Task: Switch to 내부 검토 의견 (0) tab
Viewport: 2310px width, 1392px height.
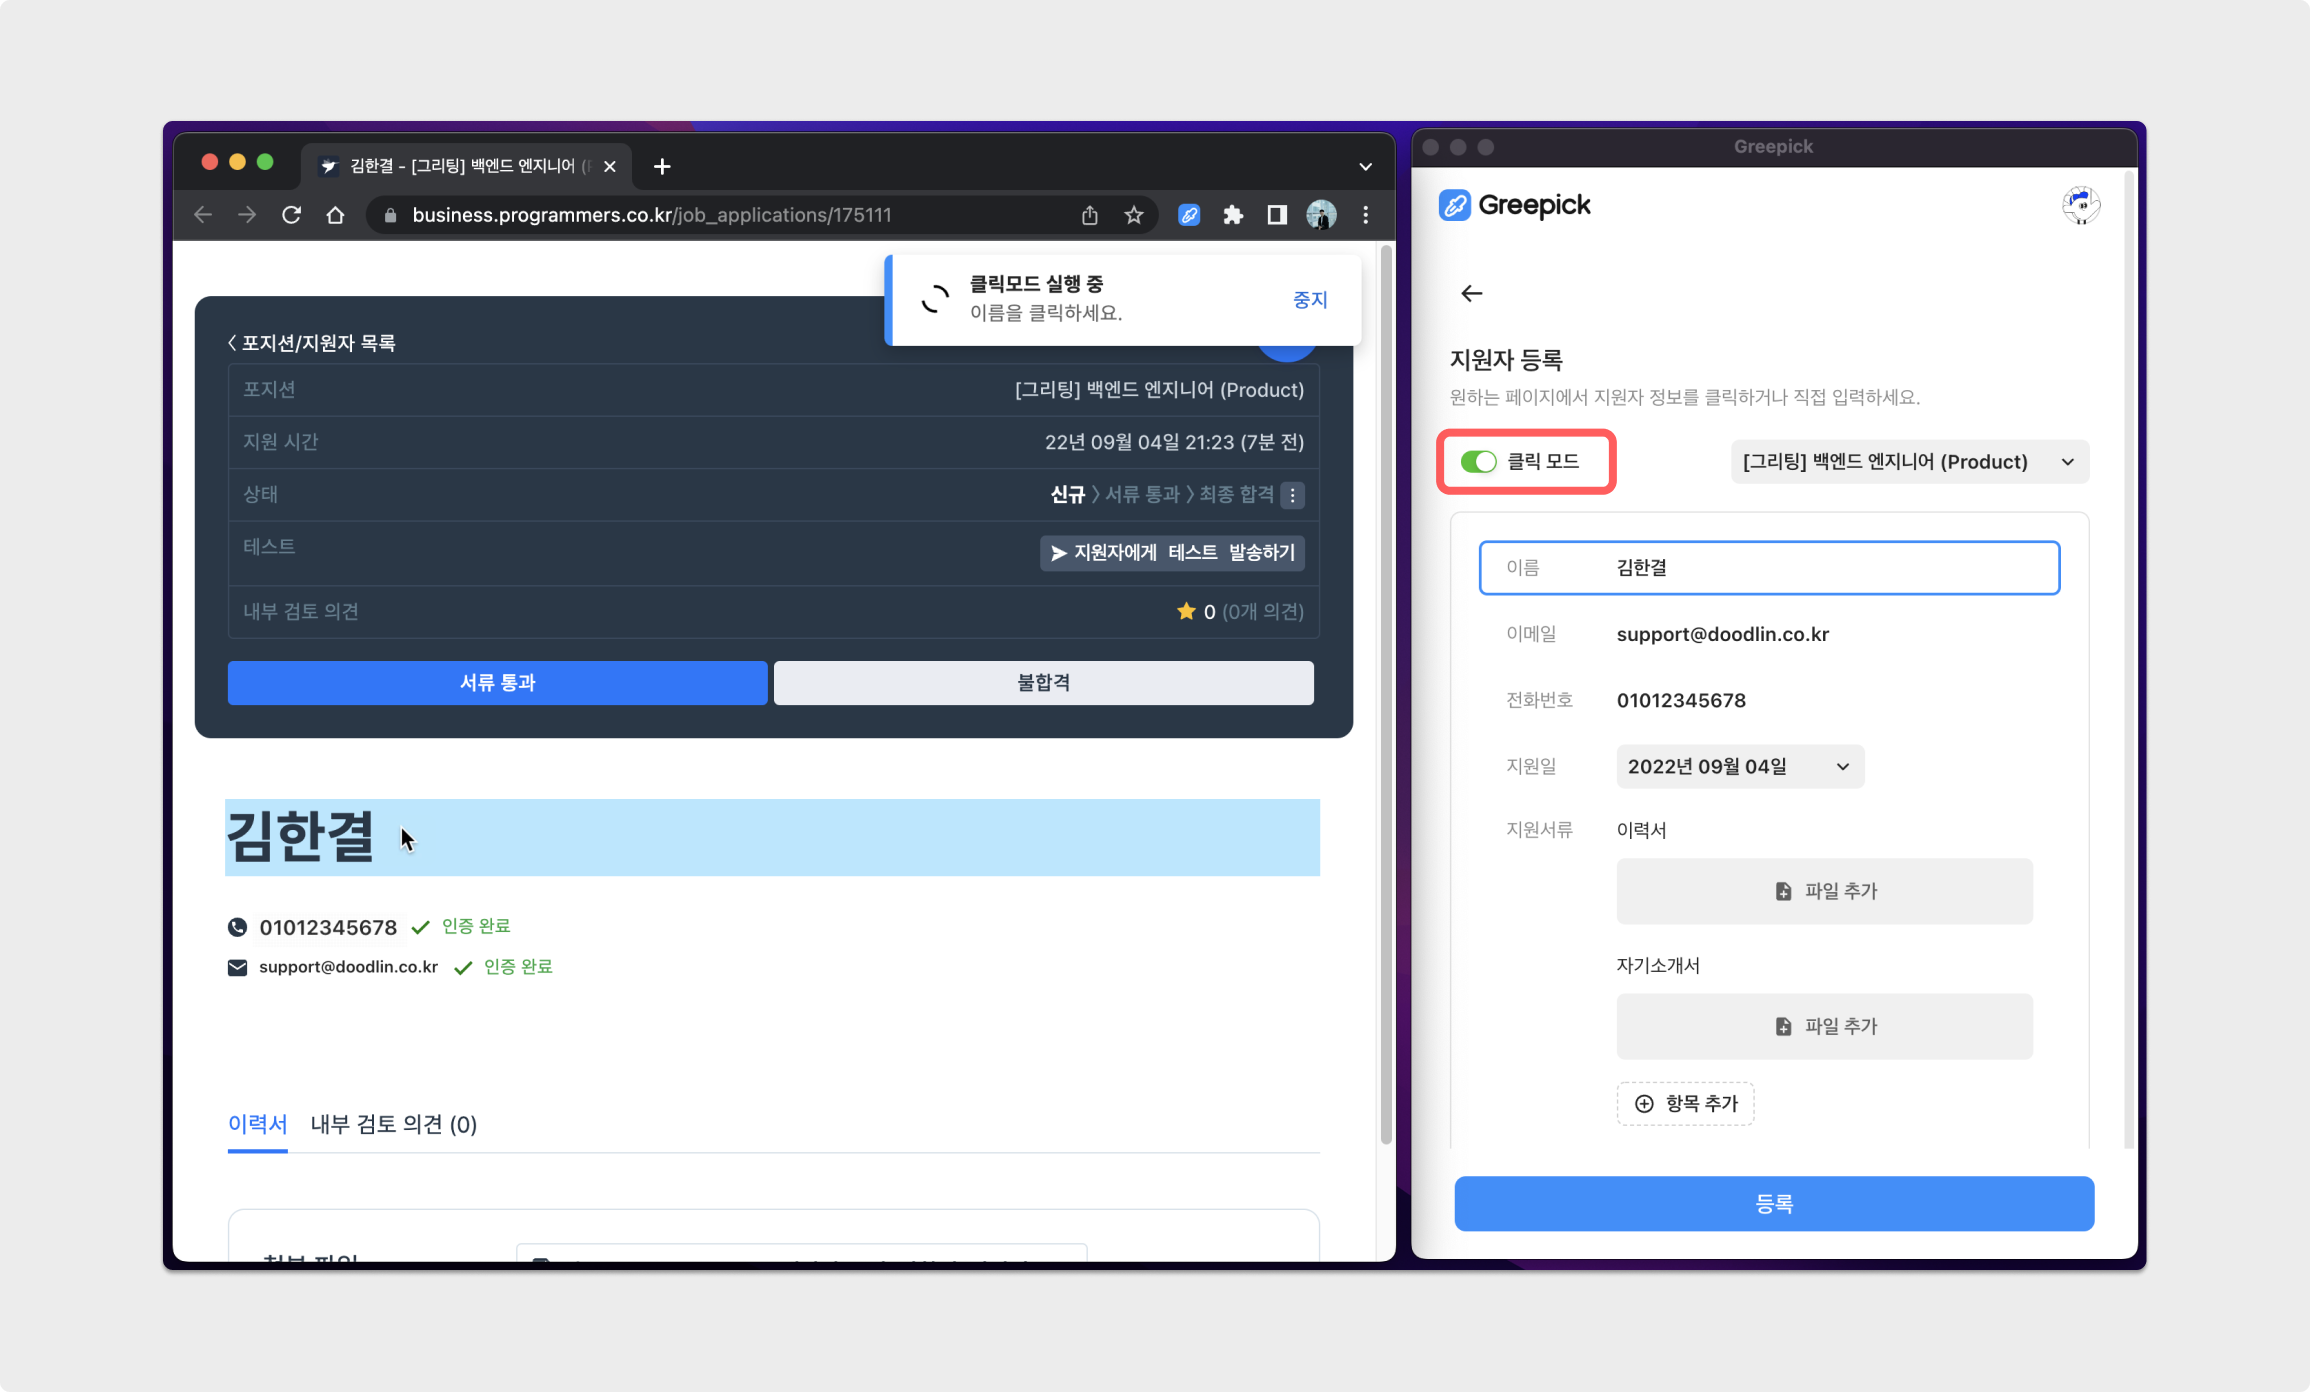Action: click(x=394, y=1125)
